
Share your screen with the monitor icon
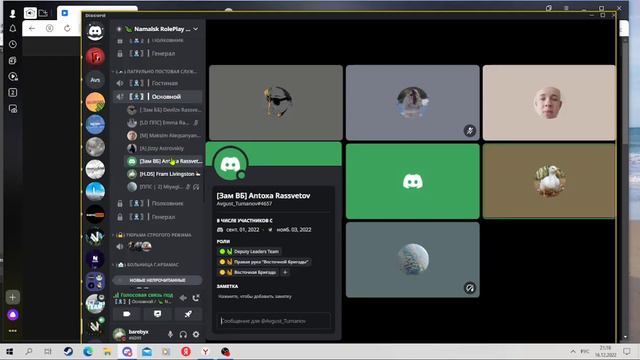tap(157, 314)
